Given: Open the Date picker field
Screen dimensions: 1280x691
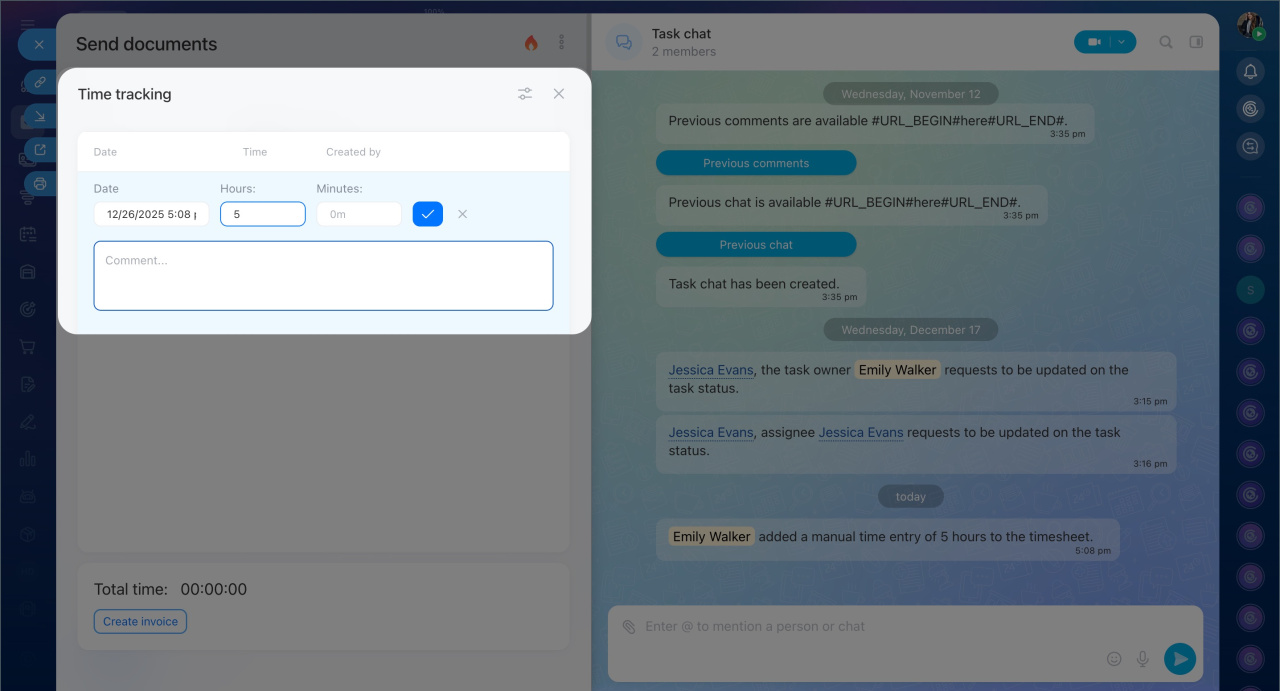Looking at the screenshot, I should coord(151,214).
